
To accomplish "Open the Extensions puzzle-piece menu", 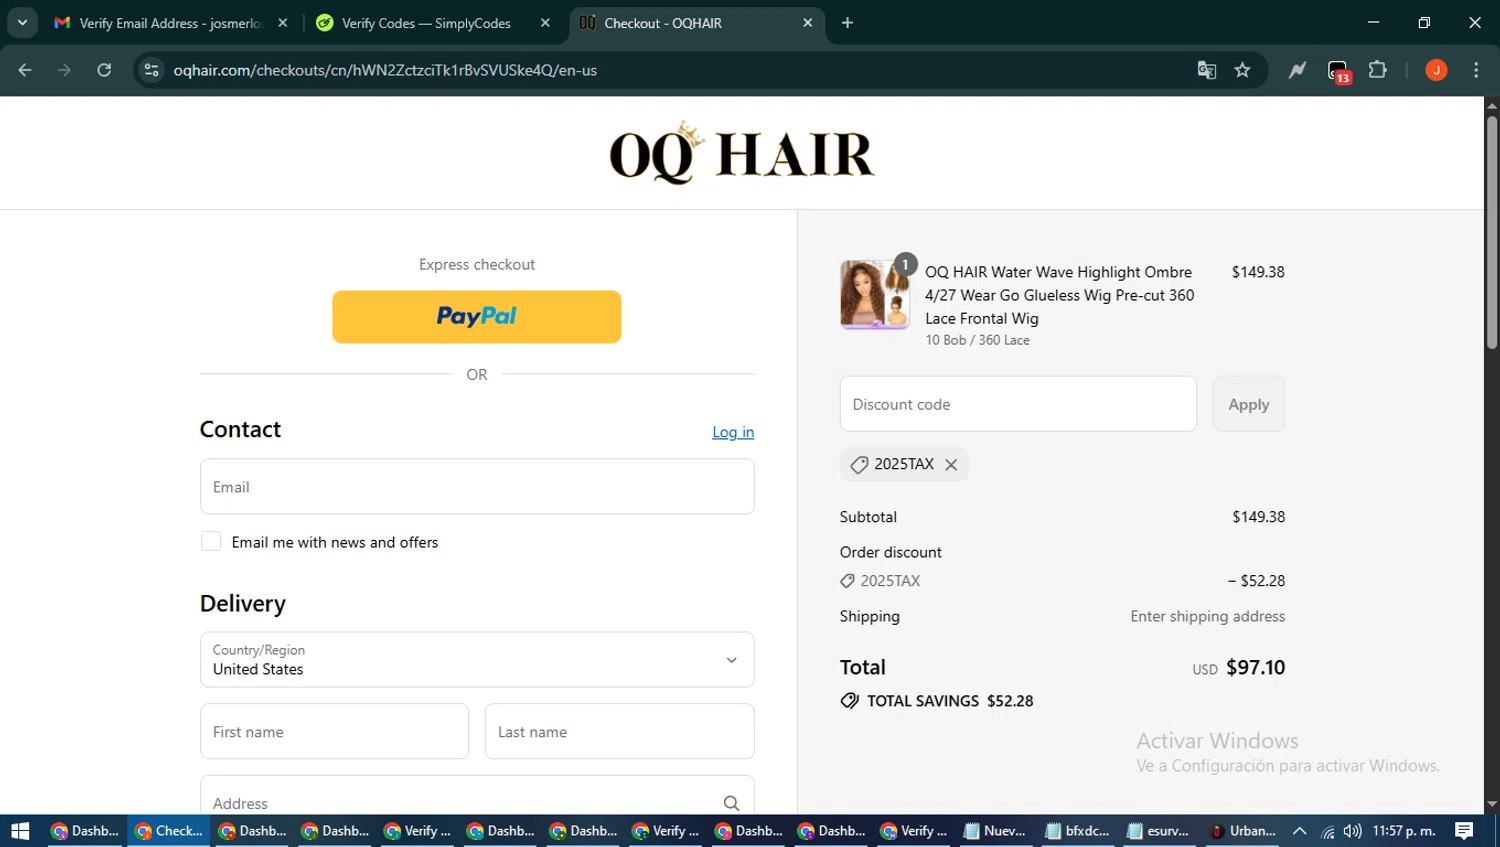I will point(1378,70).
